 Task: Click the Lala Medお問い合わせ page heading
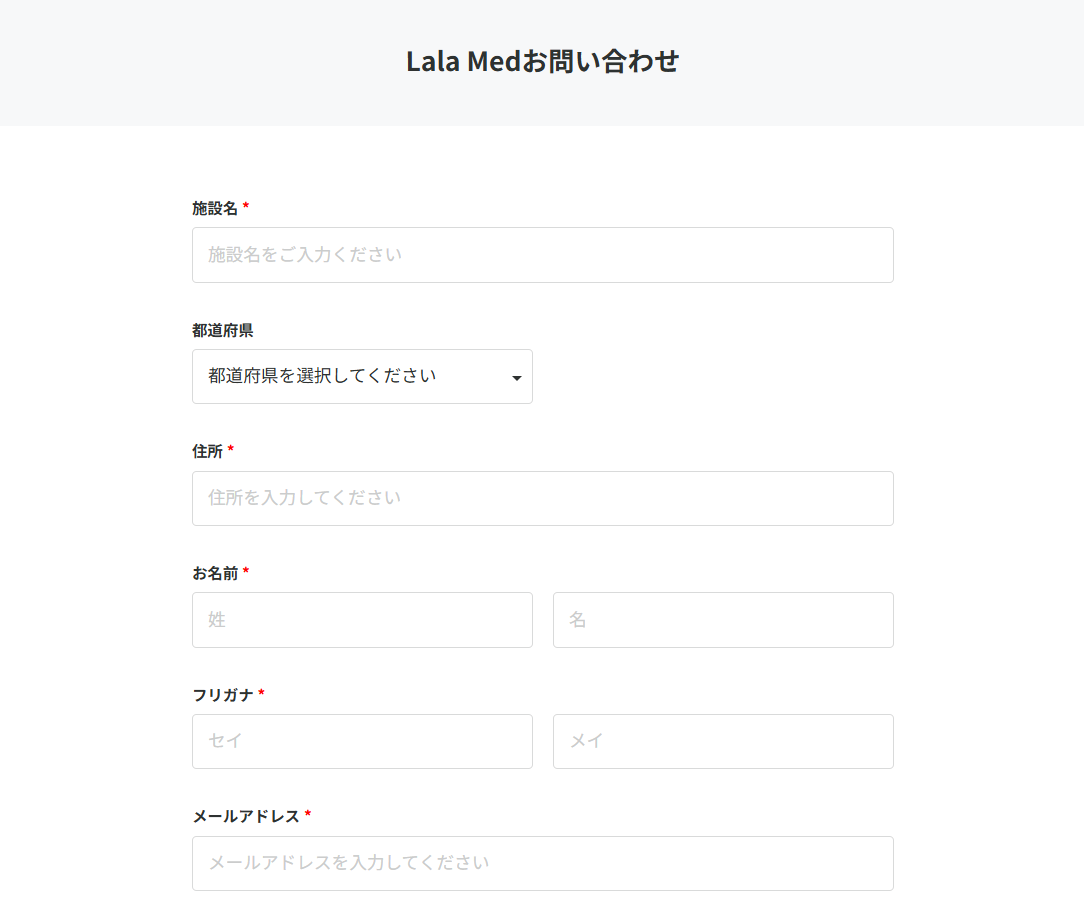tap(543, 62)
